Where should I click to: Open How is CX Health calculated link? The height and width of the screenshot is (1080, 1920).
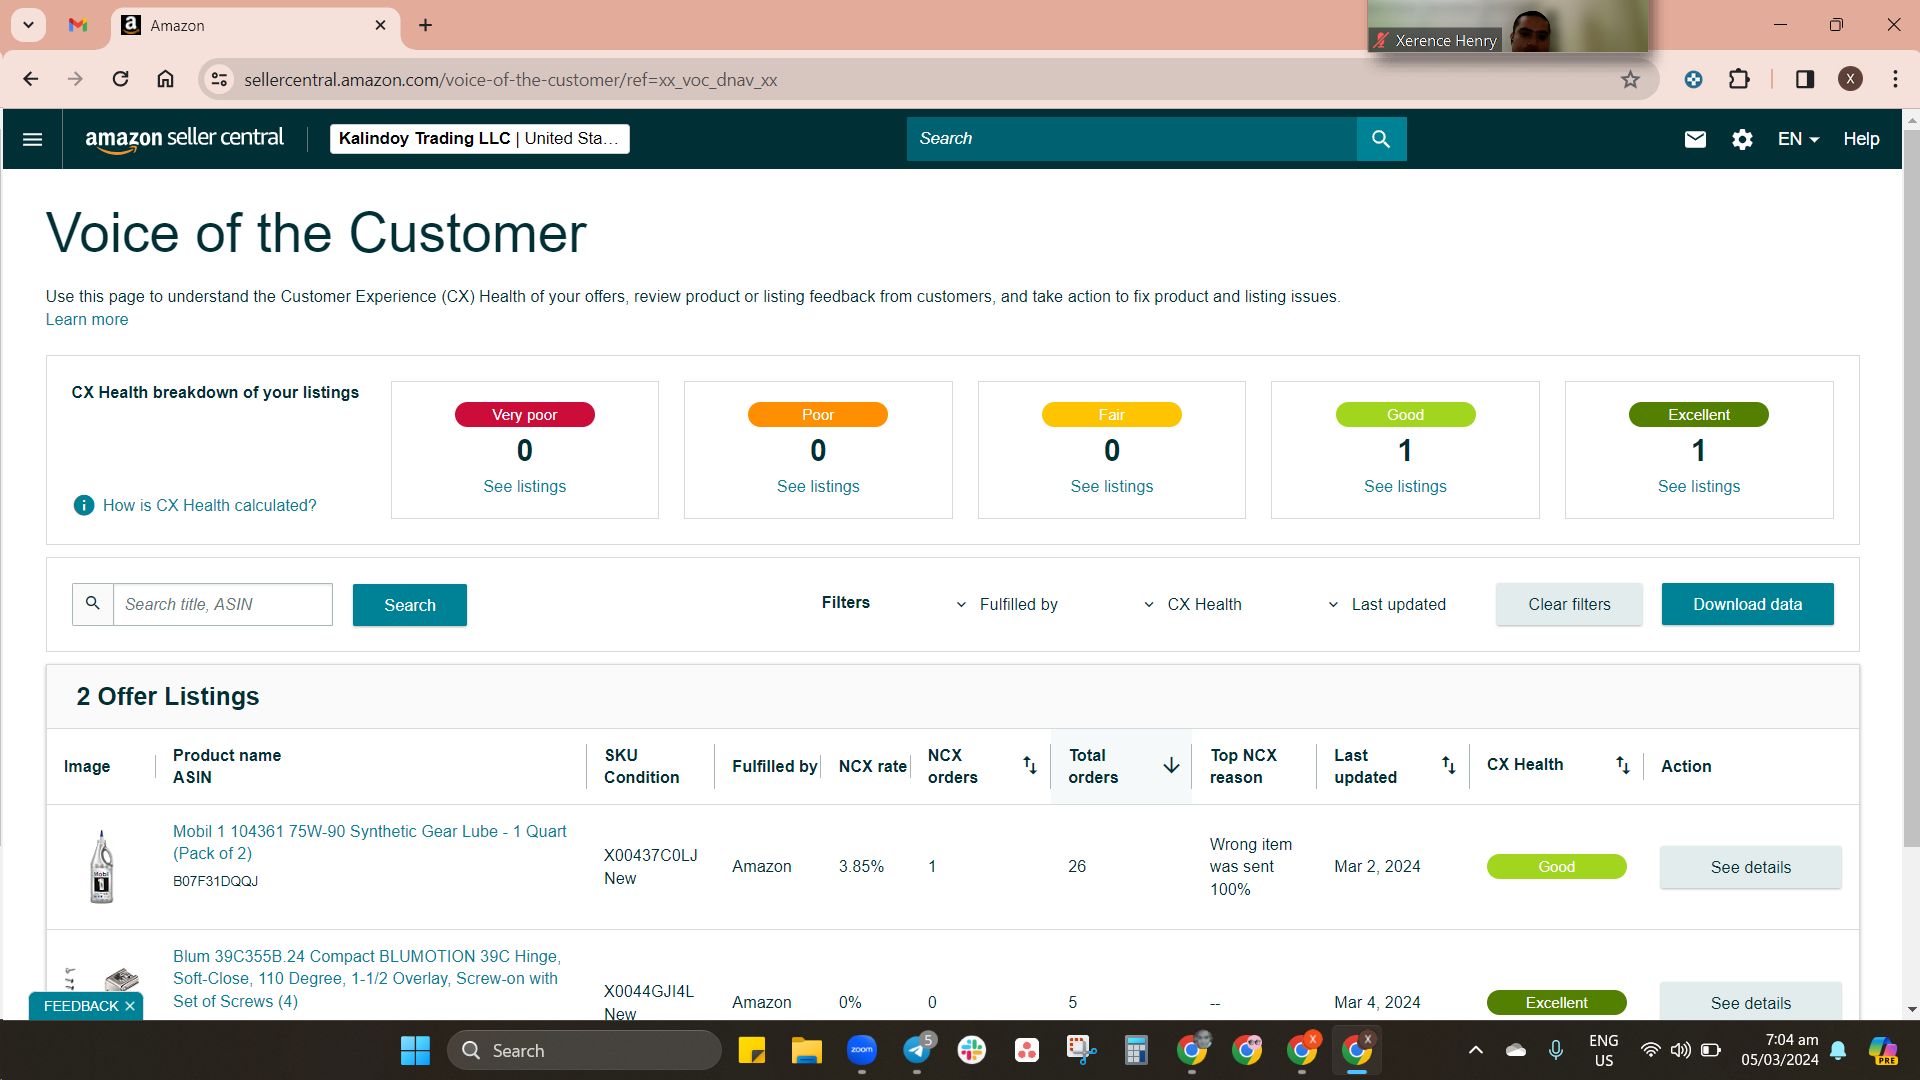(x=209, y=505)
